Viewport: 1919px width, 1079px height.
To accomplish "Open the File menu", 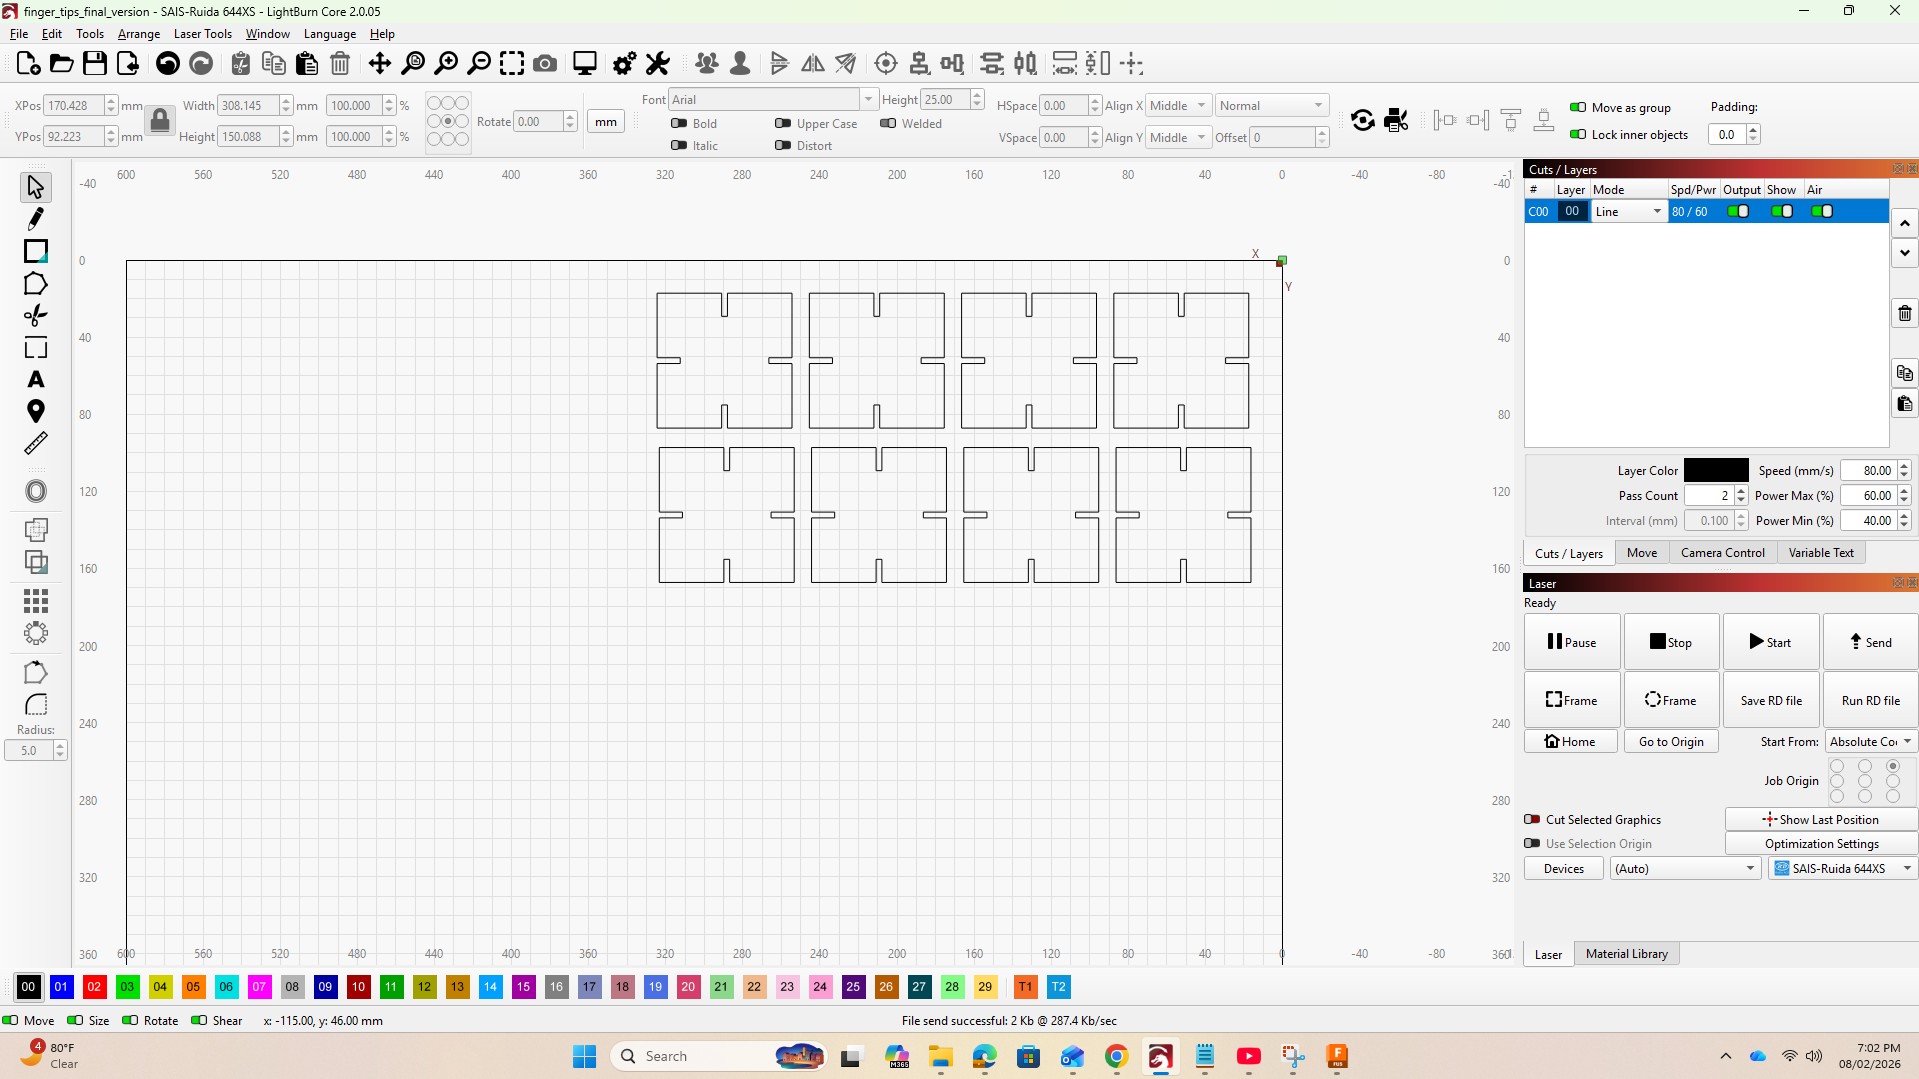I will coord(19,34).
